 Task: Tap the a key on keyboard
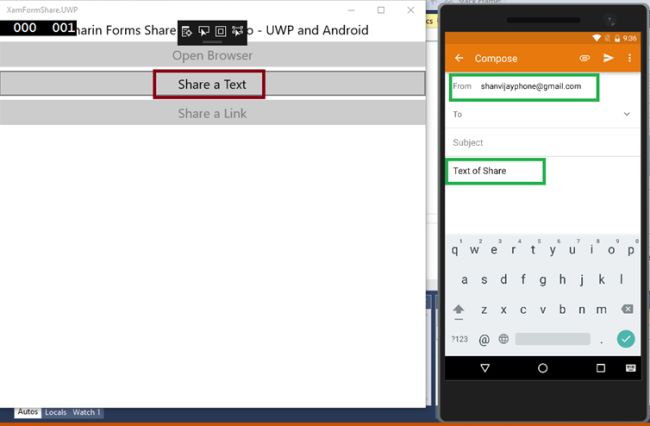(x=464, y=280)
